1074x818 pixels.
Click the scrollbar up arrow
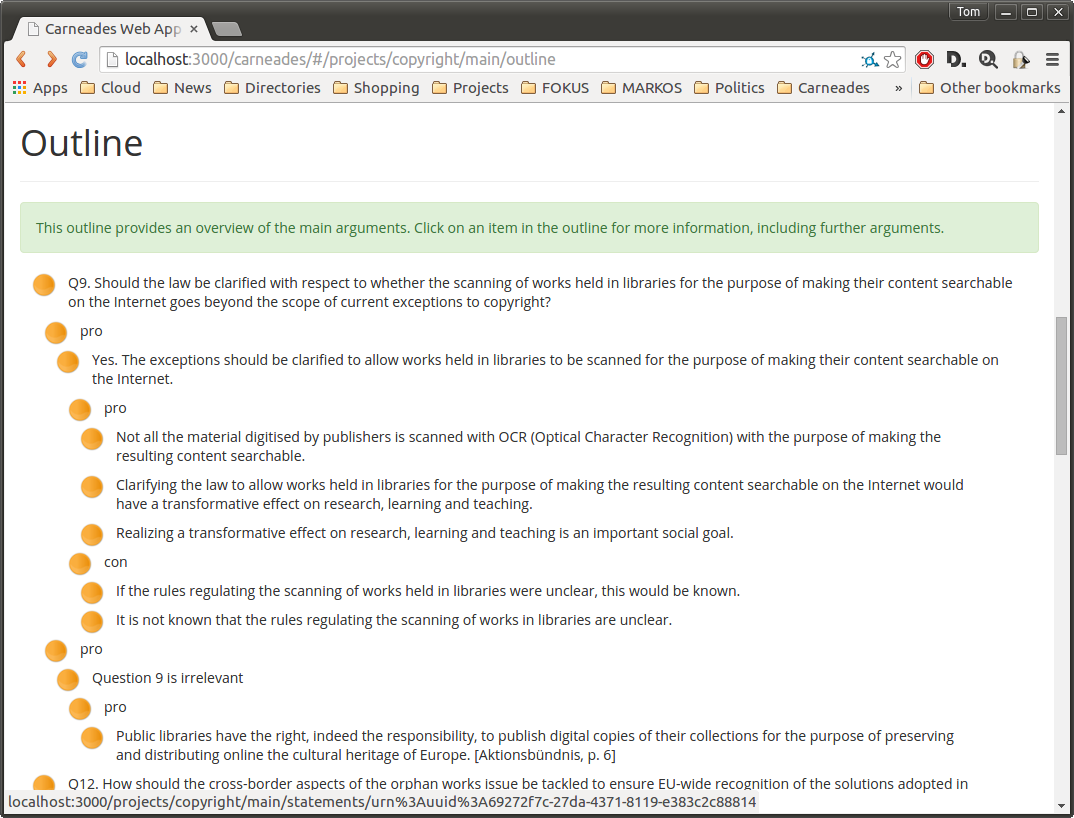(1062, 112)
